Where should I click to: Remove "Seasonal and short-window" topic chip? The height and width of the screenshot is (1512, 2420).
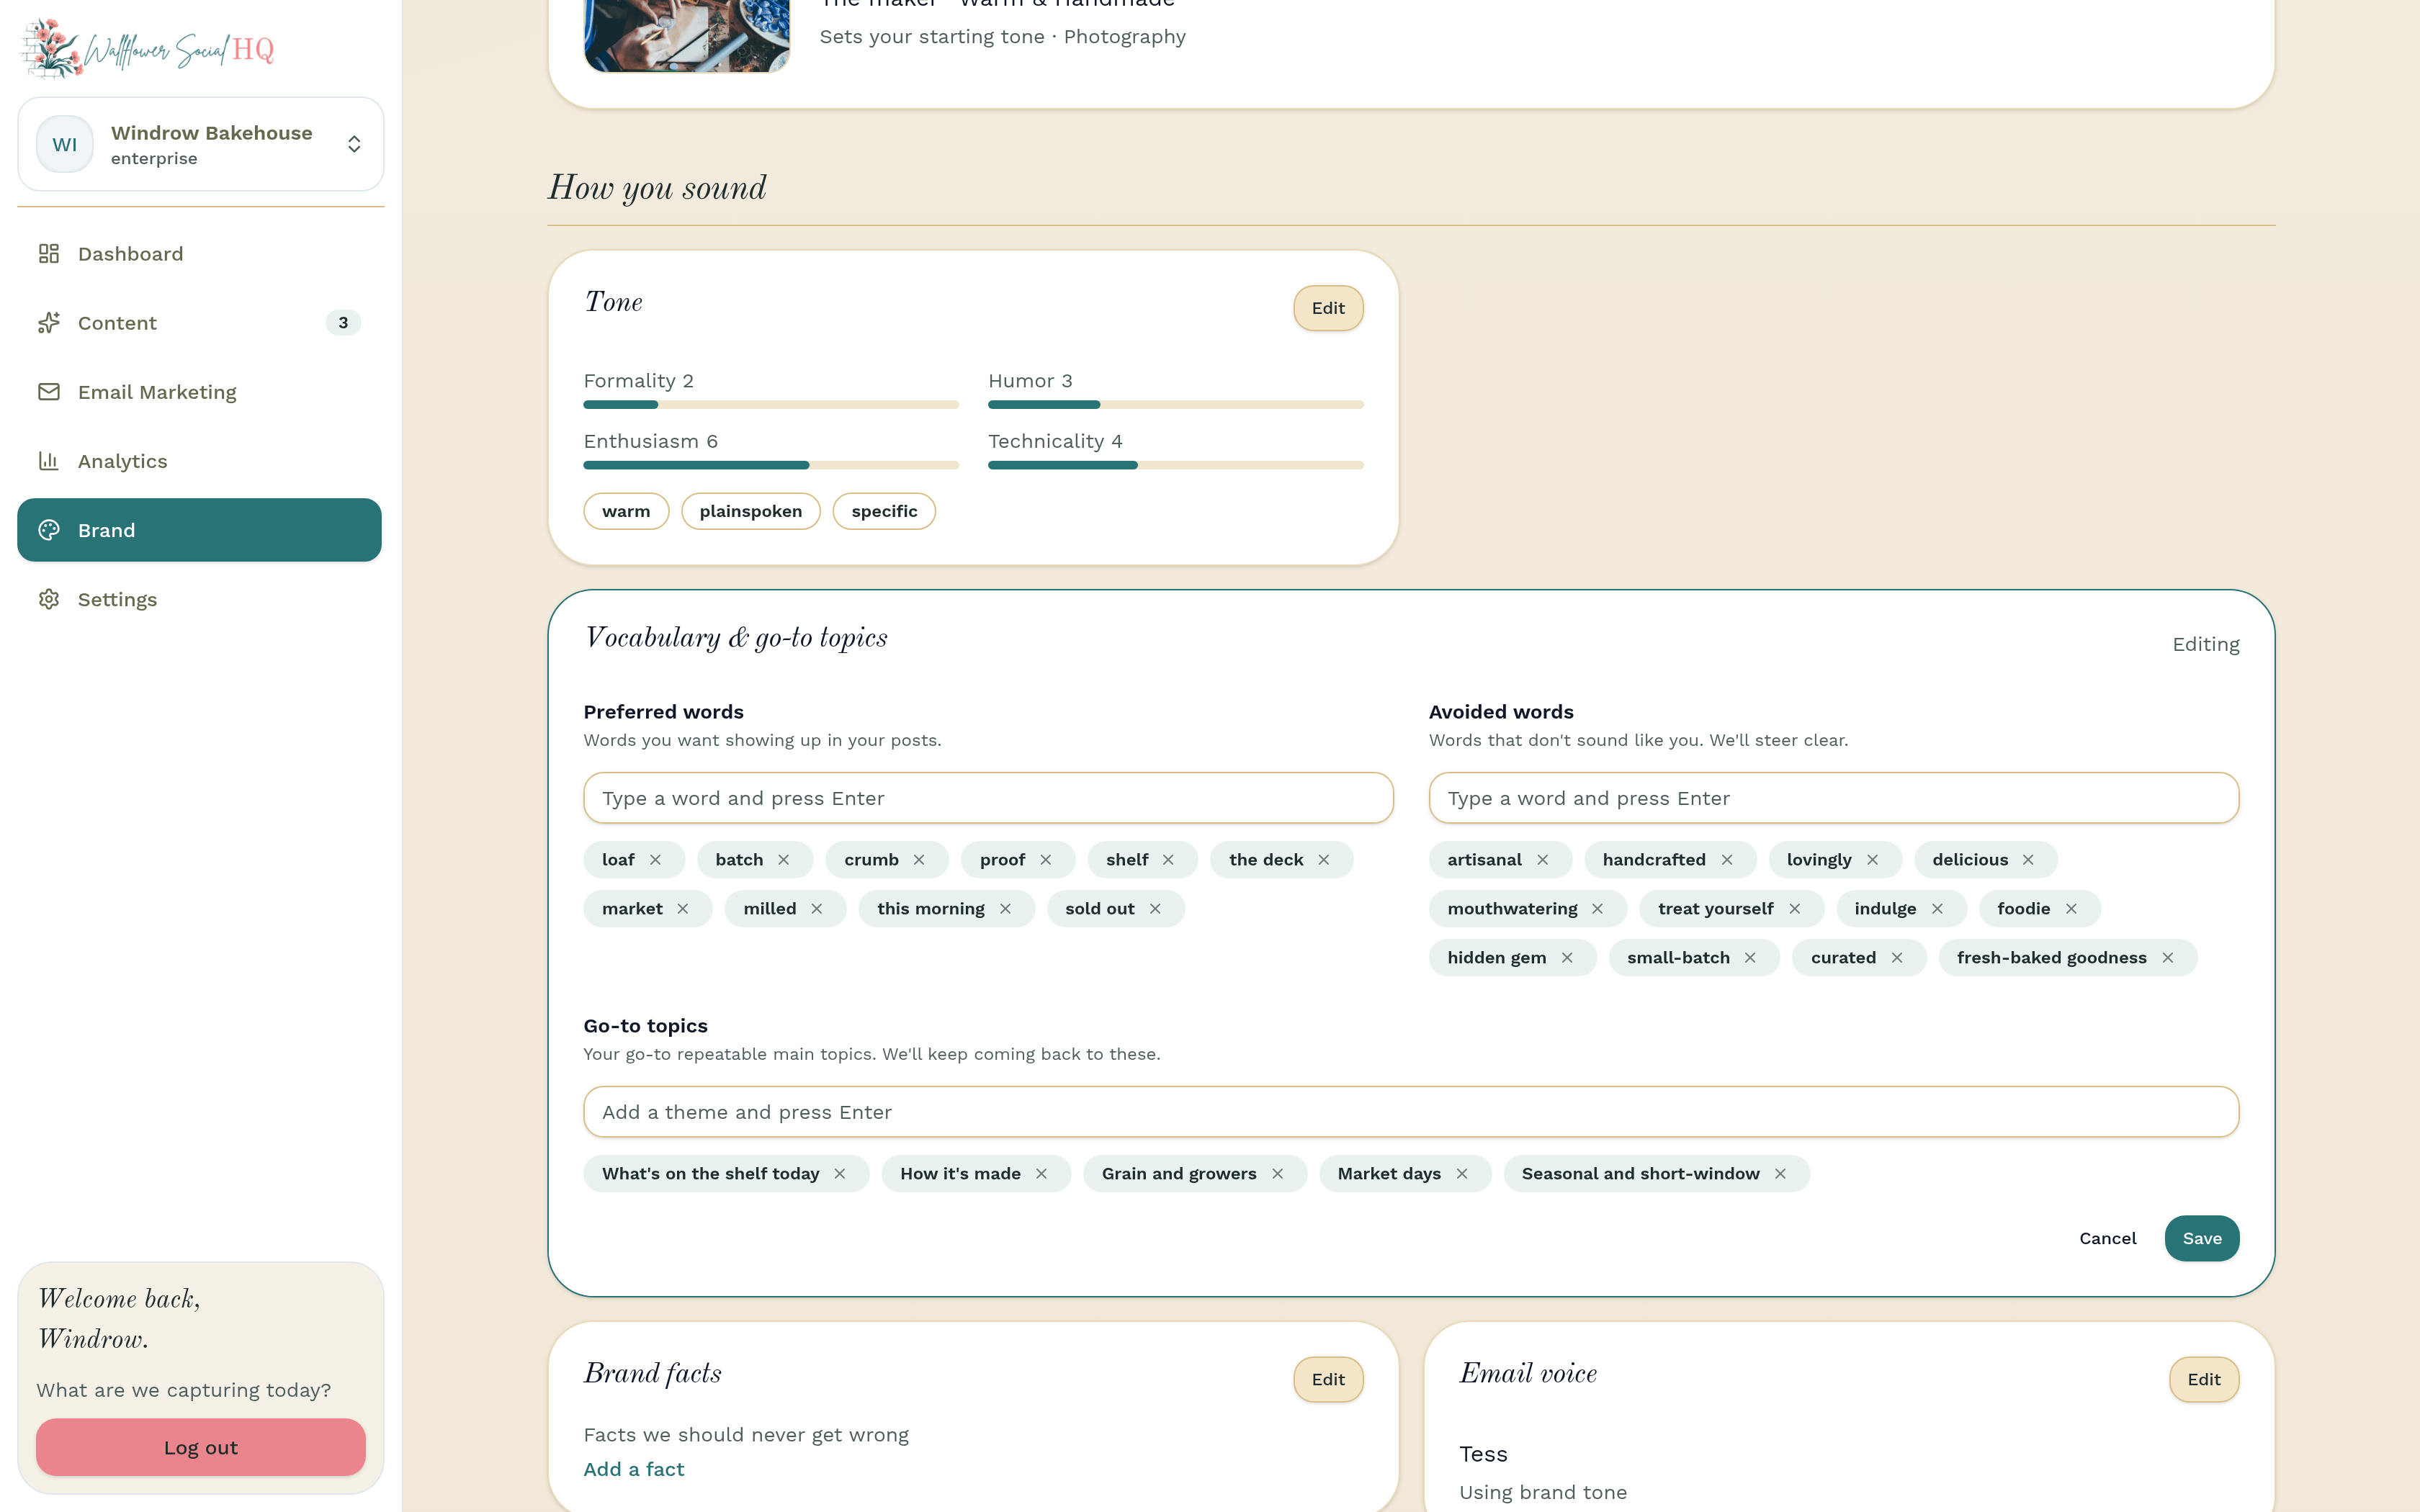(1781, 1174)
